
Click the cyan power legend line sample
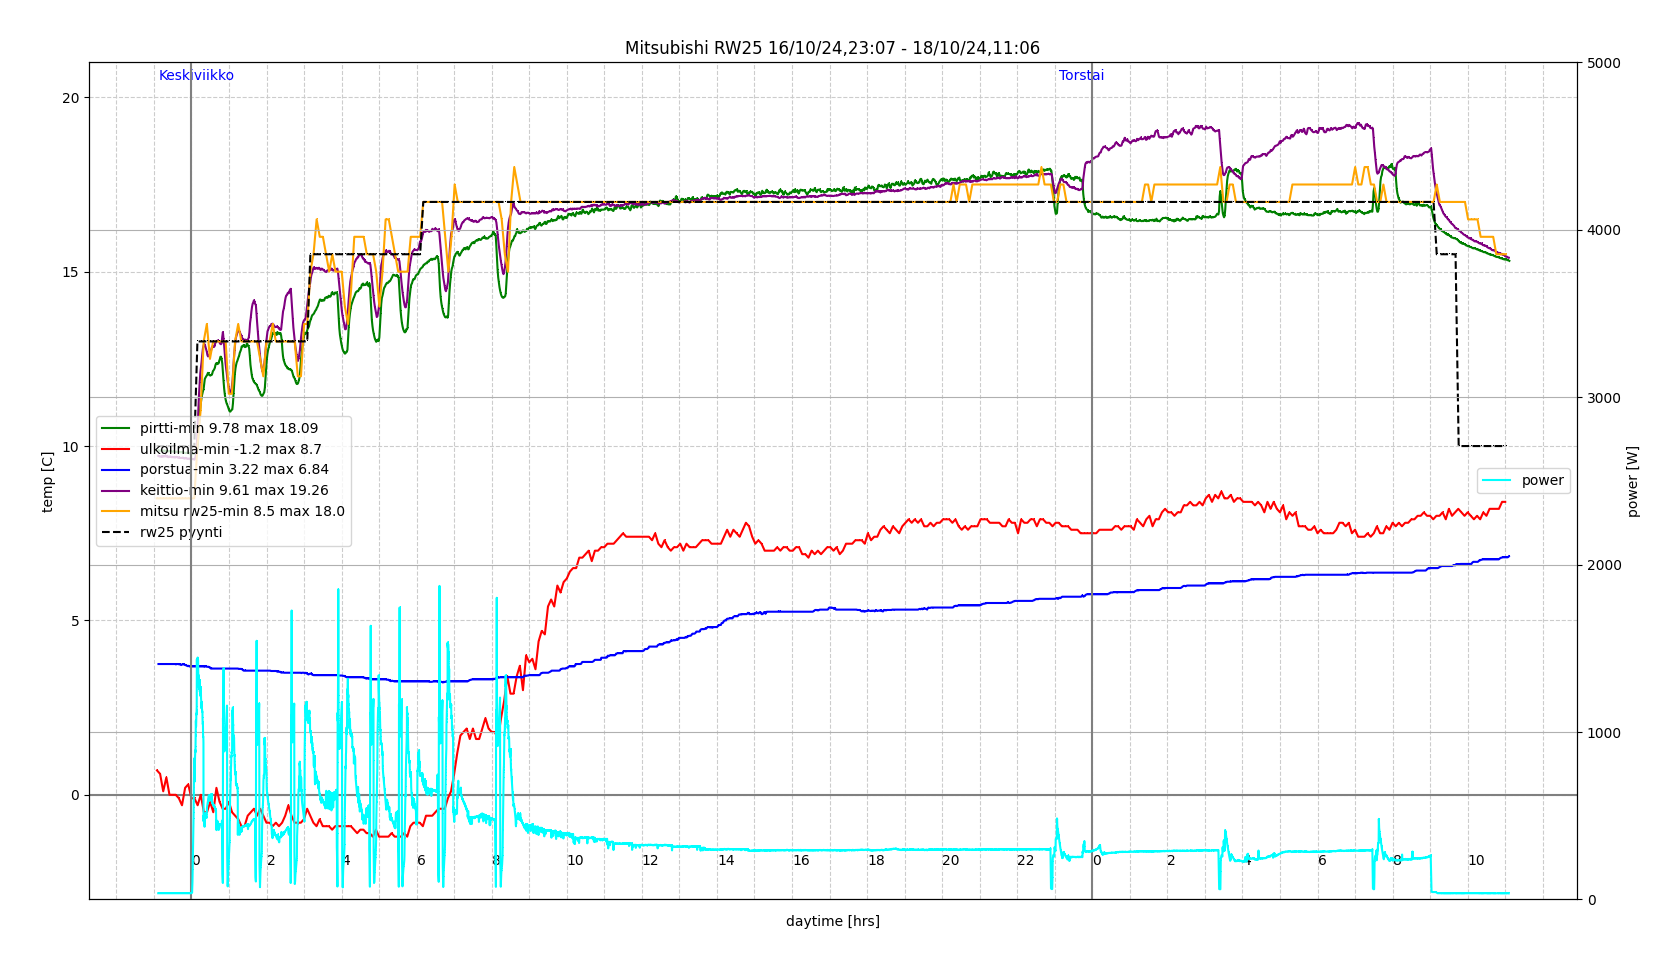coord(1498,481)
